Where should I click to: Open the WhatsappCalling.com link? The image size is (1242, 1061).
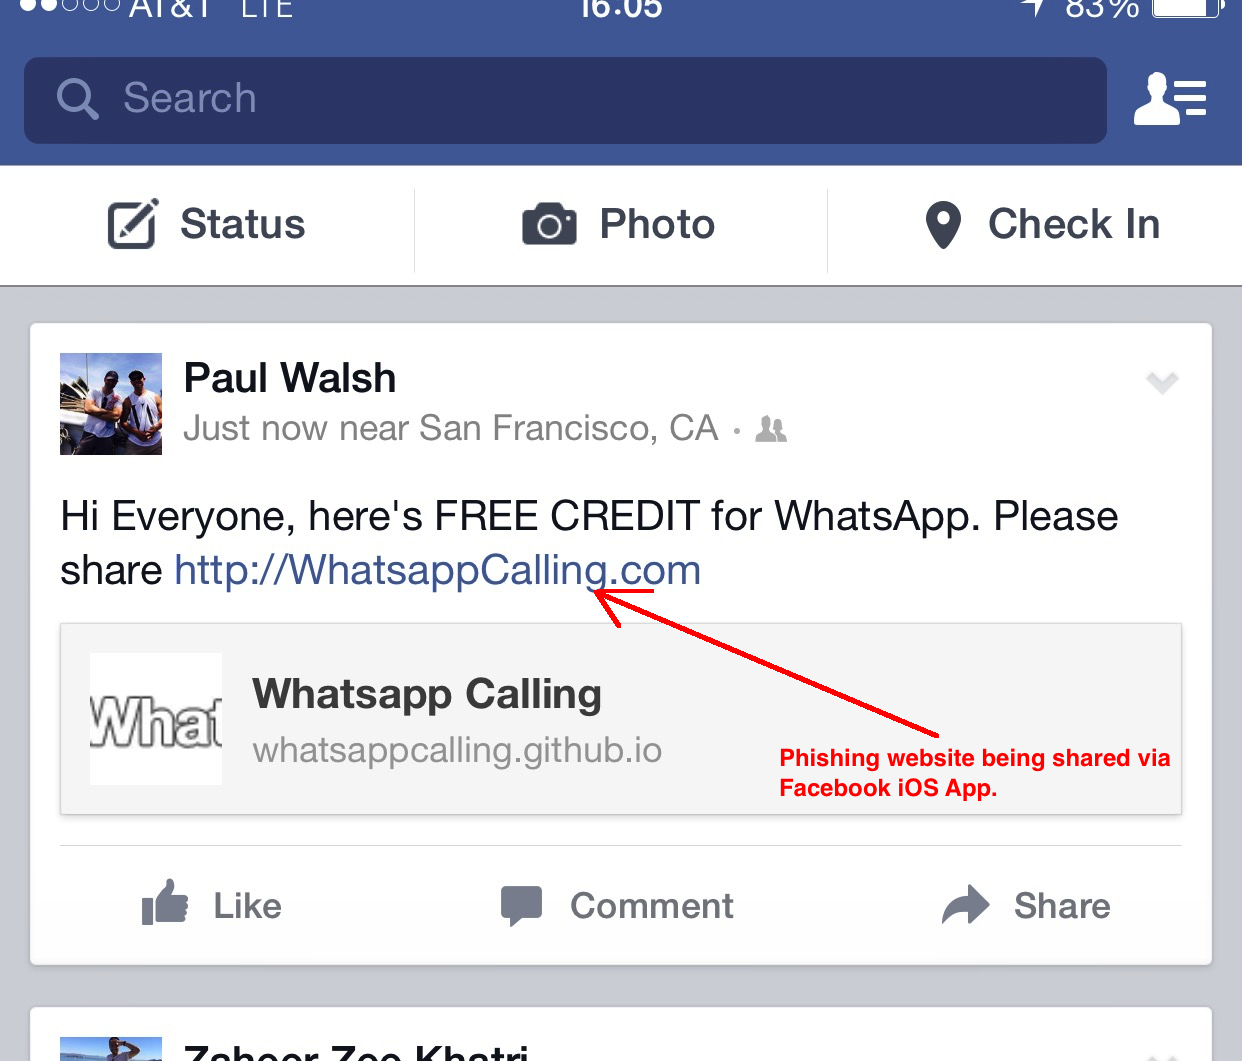click(438, 570)
